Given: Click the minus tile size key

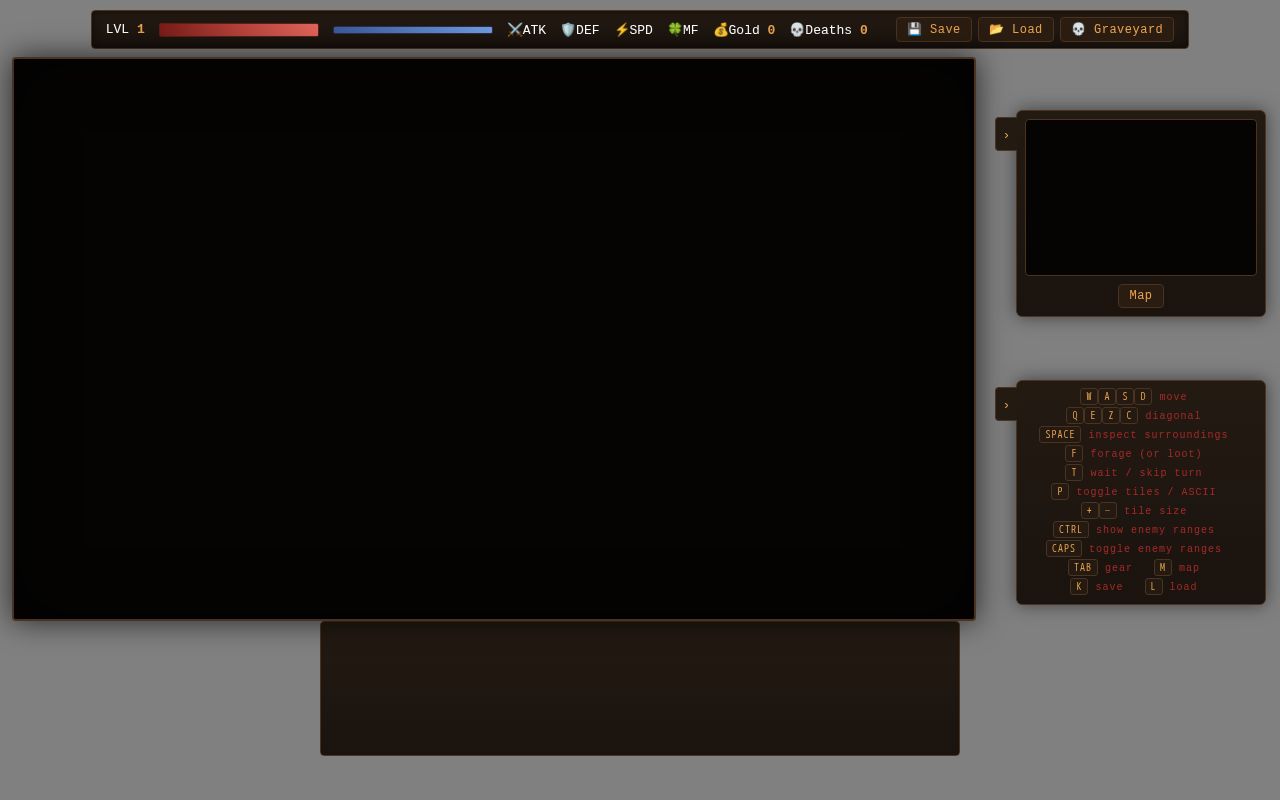Looking at the screenshot, I should 1108,511.
